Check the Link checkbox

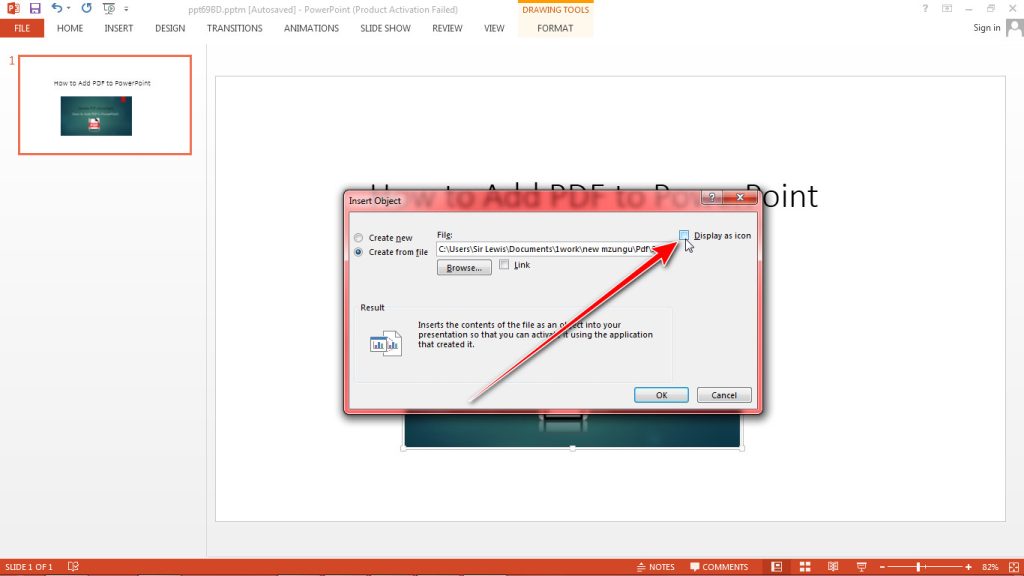coord(504,265)
